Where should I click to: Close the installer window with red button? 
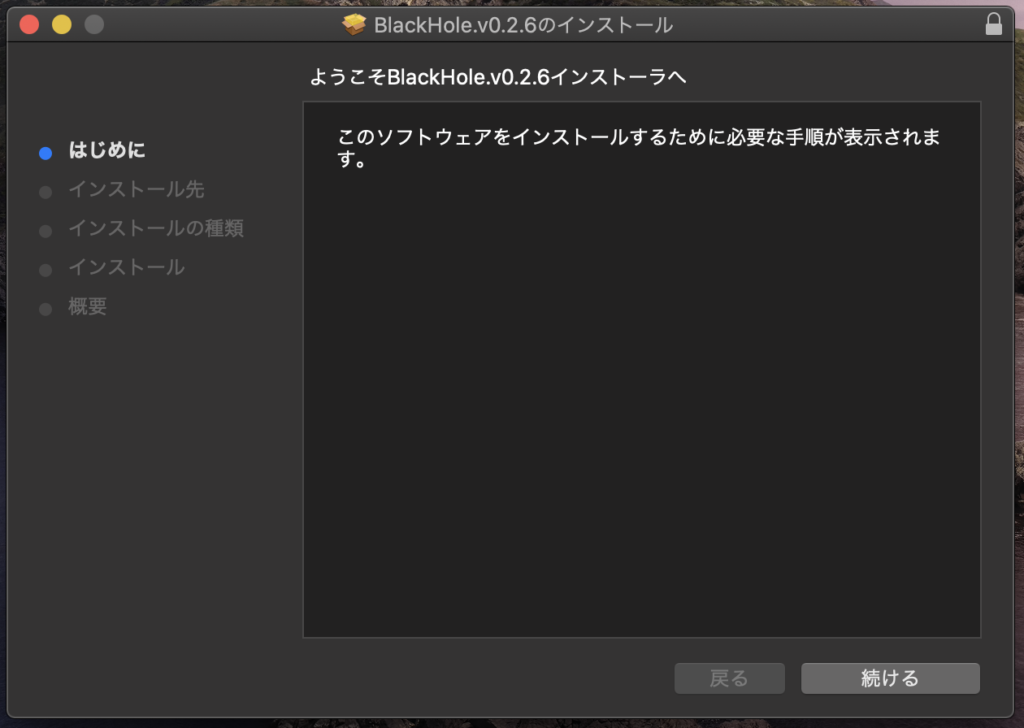[29, 25]
